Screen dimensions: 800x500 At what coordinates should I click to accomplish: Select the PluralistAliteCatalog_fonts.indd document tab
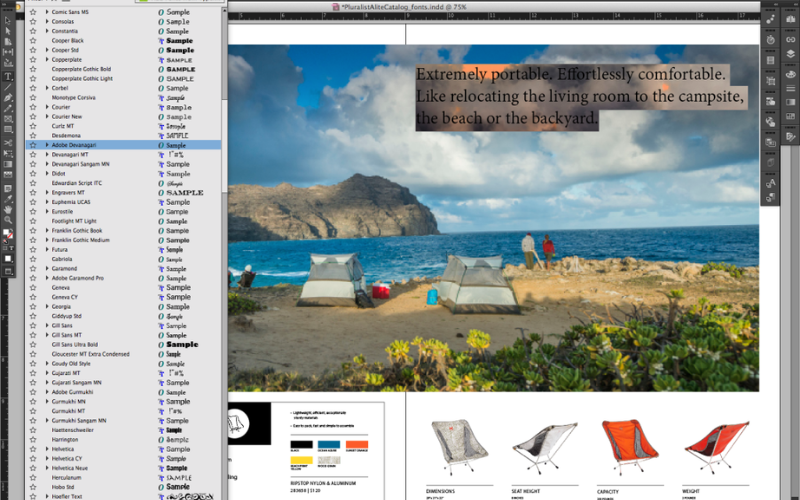click(393, 6)
